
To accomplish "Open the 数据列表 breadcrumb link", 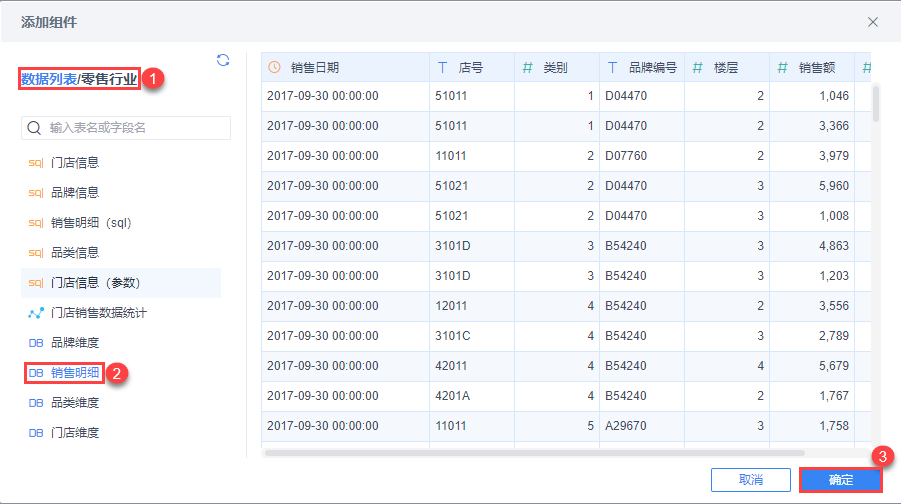I will tap(48, 78).
